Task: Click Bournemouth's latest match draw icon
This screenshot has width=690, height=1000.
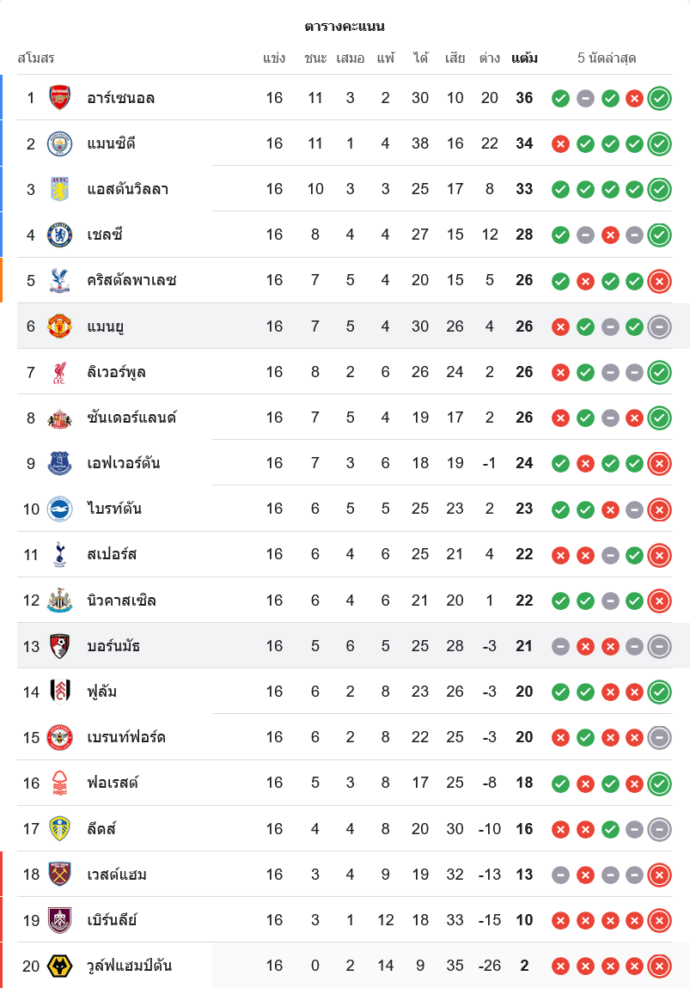Action: click(659, 646)
